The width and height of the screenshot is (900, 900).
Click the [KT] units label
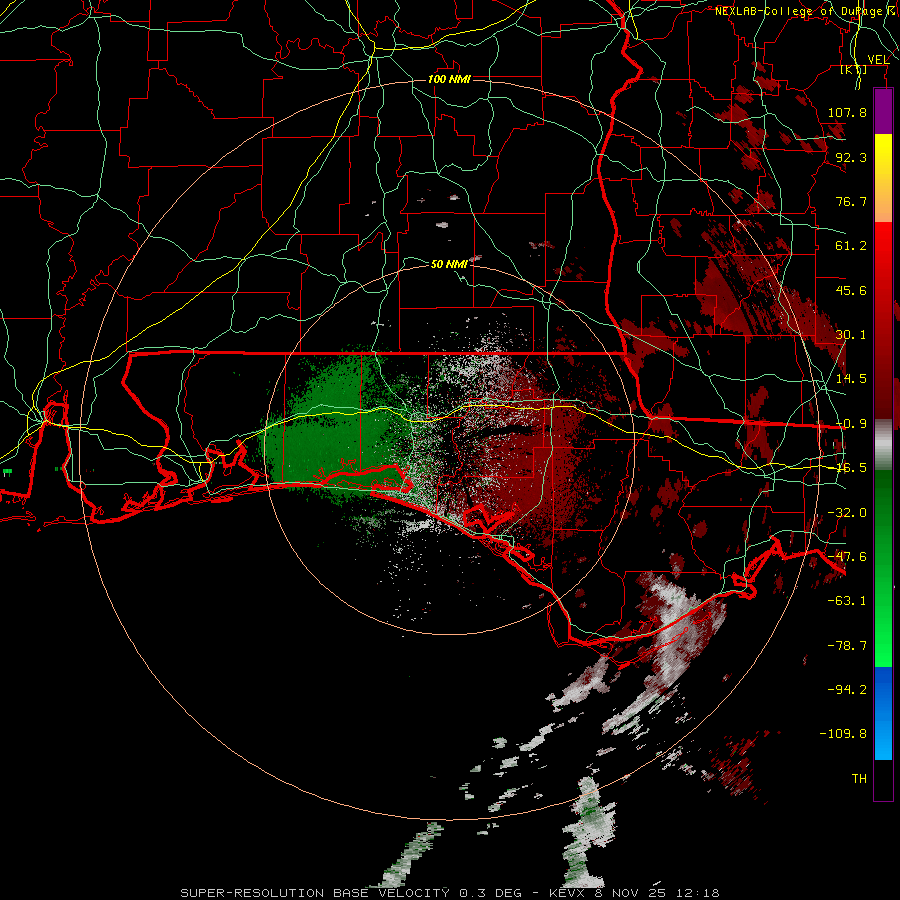[x=854, y=69]
